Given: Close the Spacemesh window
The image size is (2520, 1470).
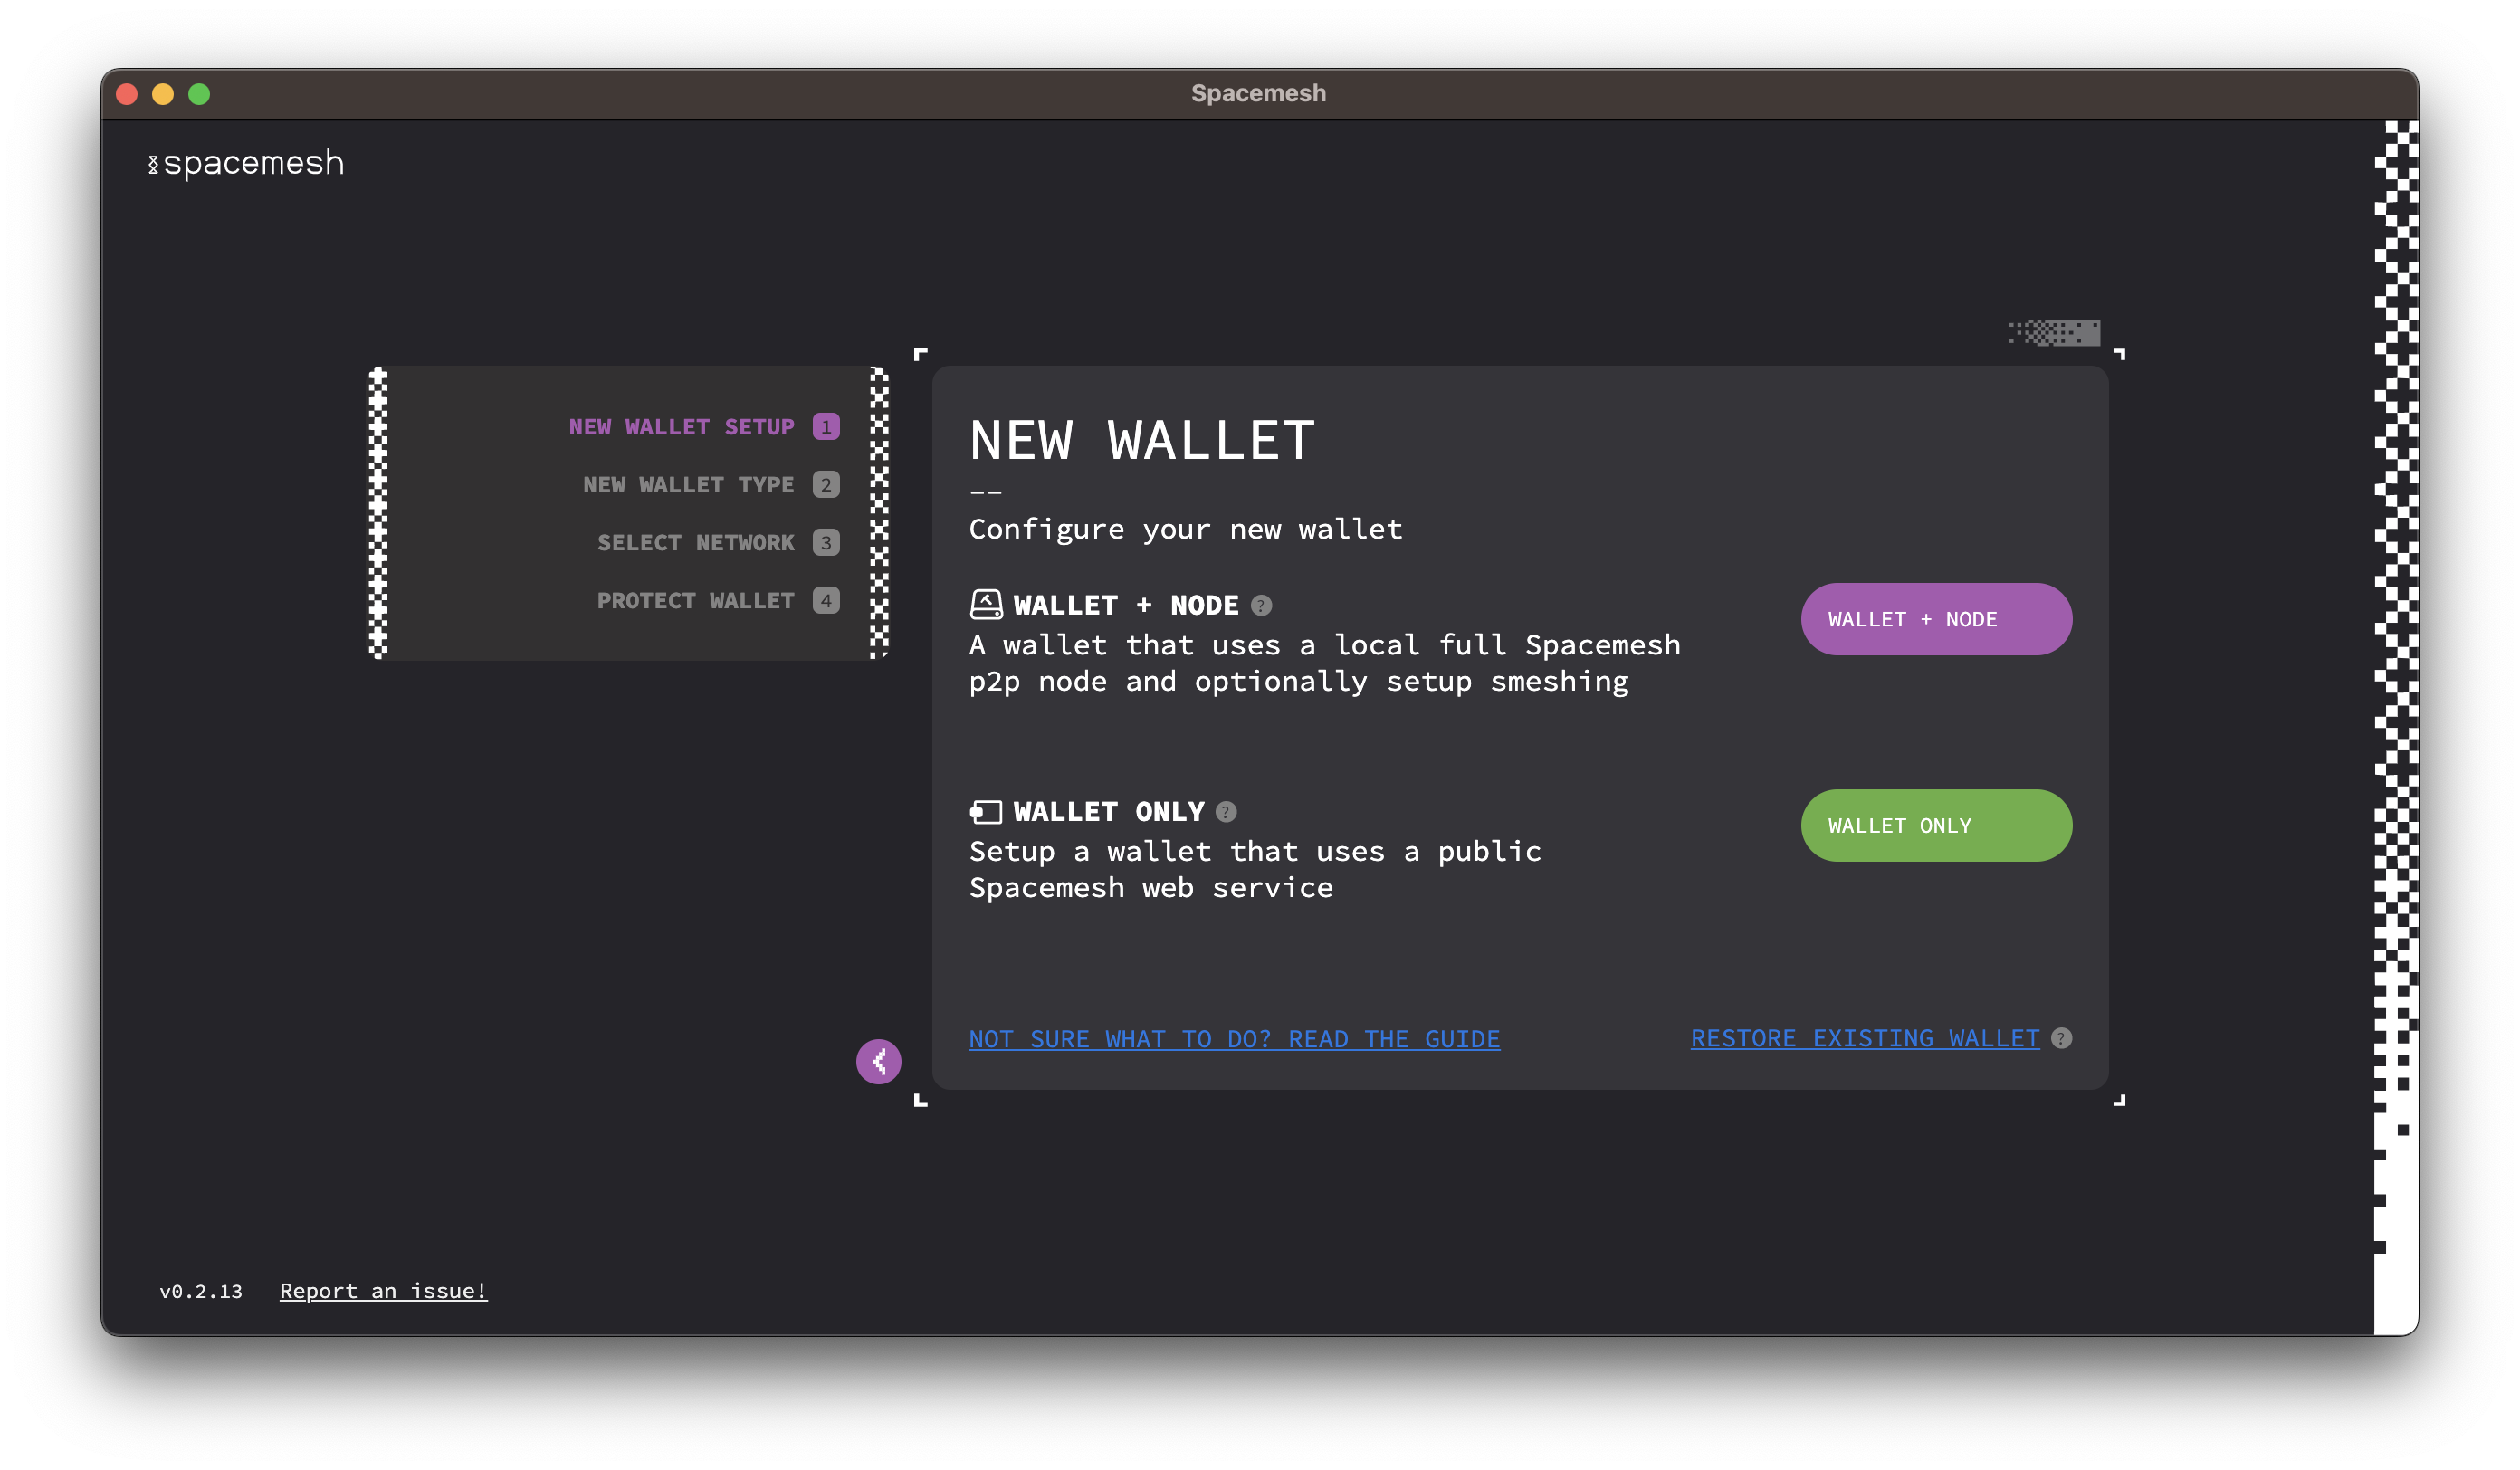Looking at the screenshot, I should tap(127, 94).
